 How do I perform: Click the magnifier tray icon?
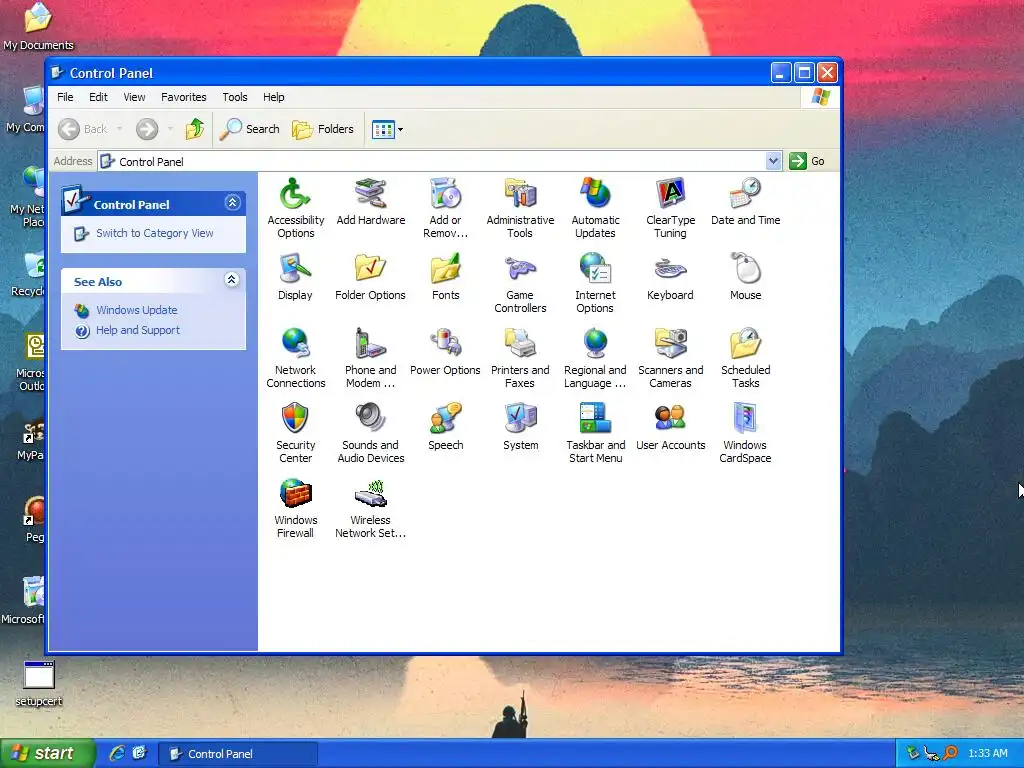tap(950, 754)
